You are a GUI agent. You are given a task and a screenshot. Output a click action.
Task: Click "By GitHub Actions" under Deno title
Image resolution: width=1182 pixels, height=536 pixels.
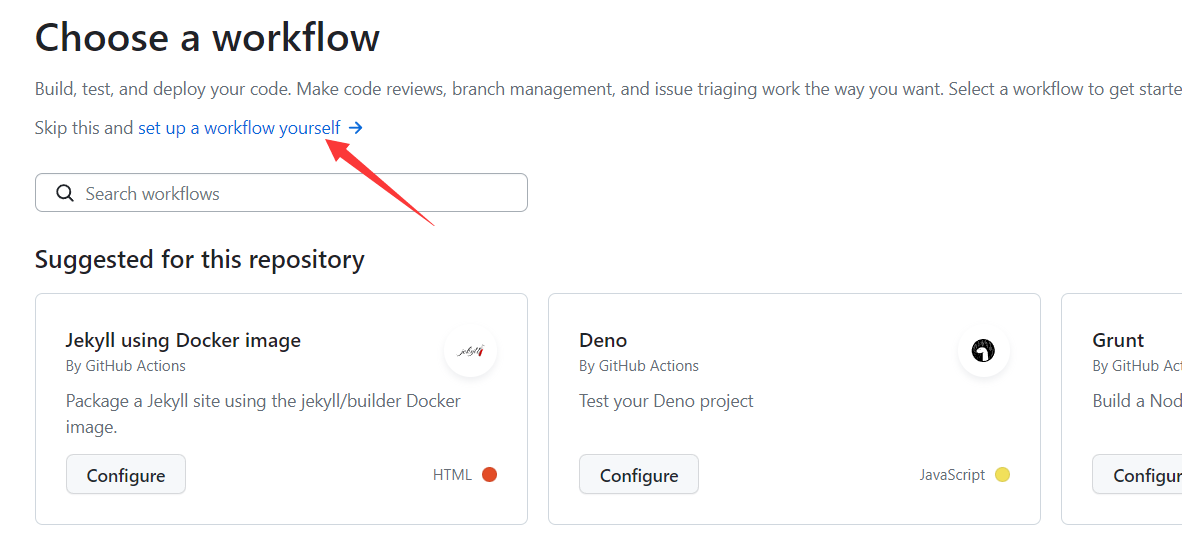point(639,366)
